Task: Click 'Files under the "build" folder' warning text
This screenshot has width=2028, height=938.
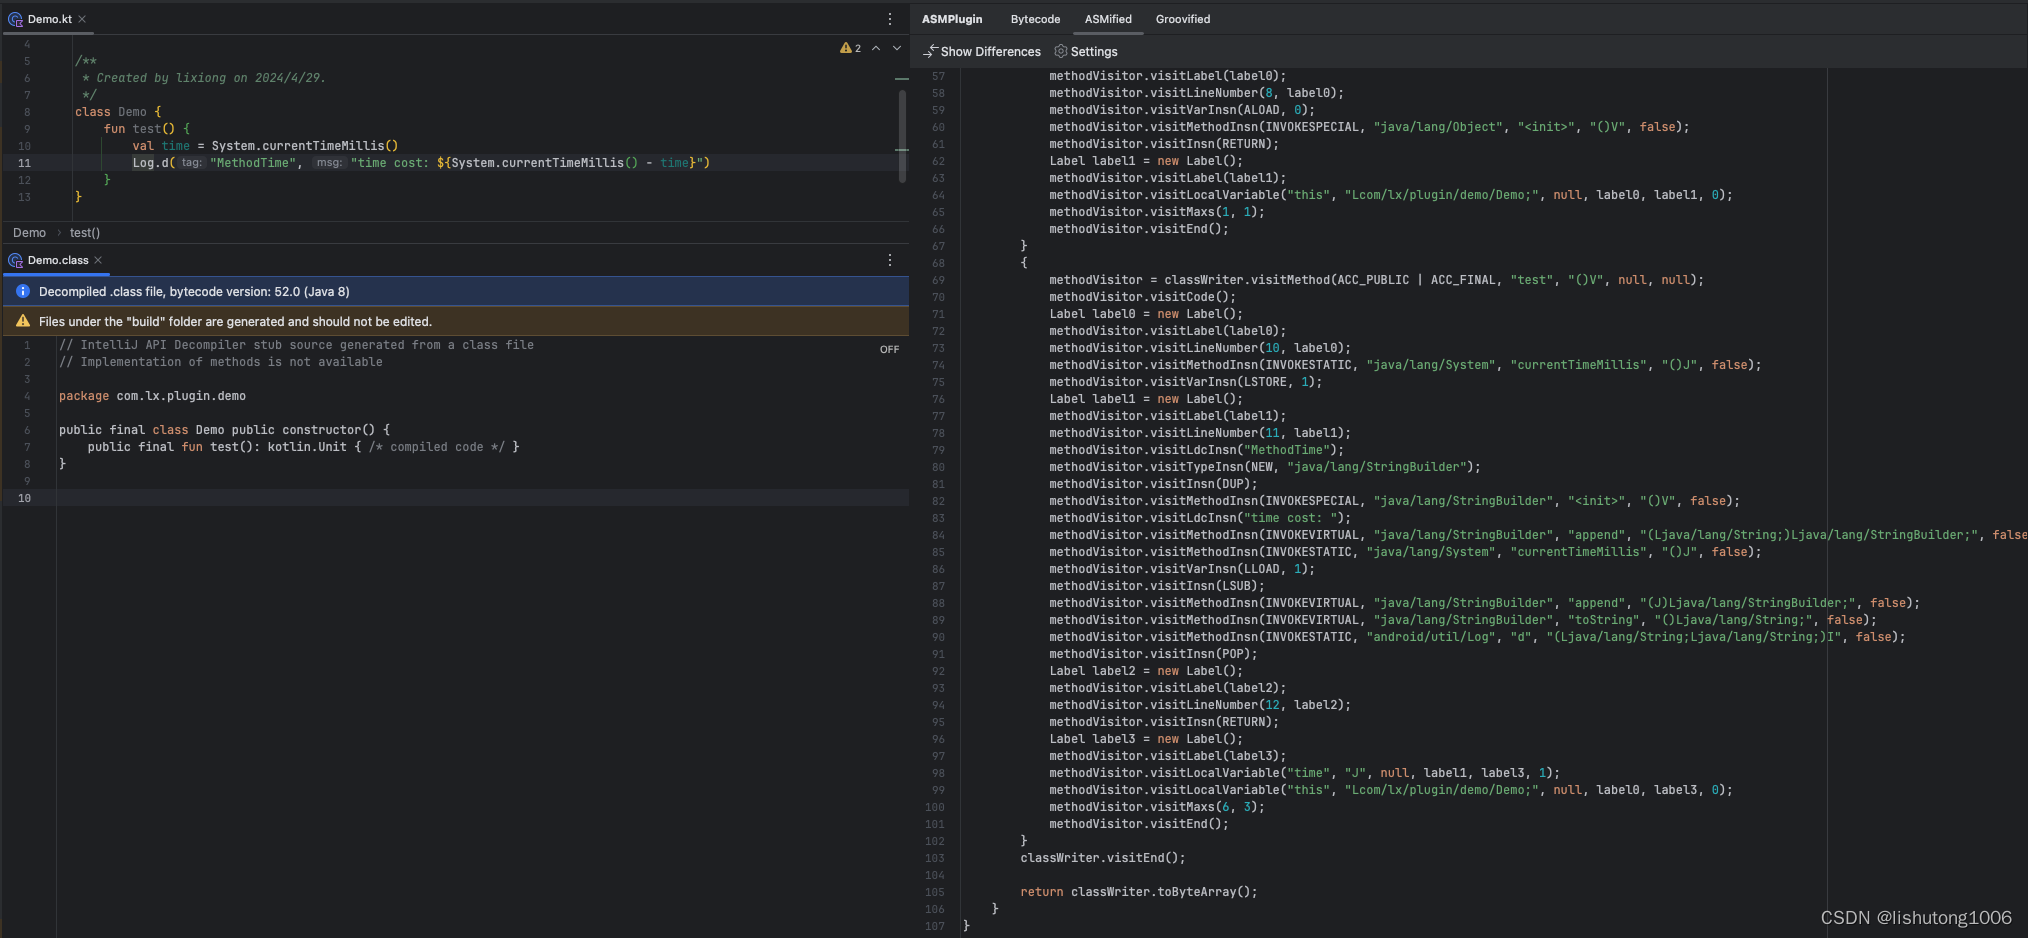Action: coord(235,321)
